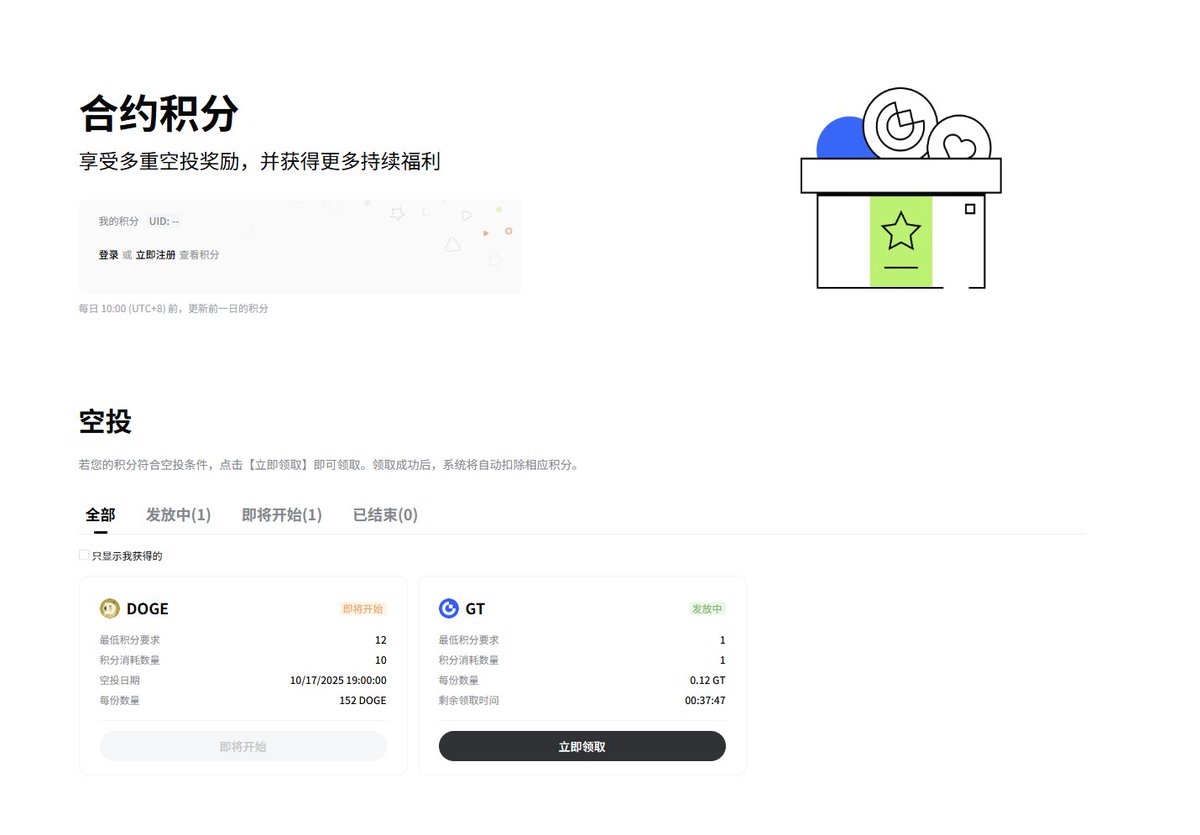Click the UID: -- text

point(164,221)
